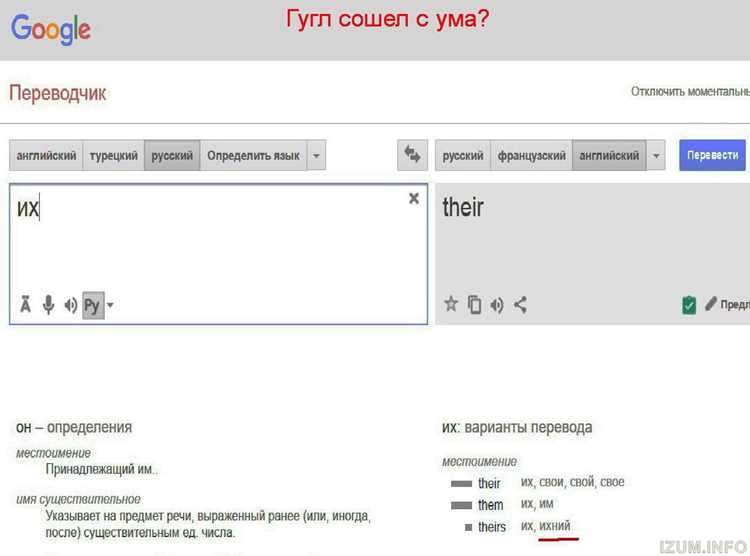Click the heading он – определения
The width and height of the screenshot is (750, 556).
coord(74,427)
